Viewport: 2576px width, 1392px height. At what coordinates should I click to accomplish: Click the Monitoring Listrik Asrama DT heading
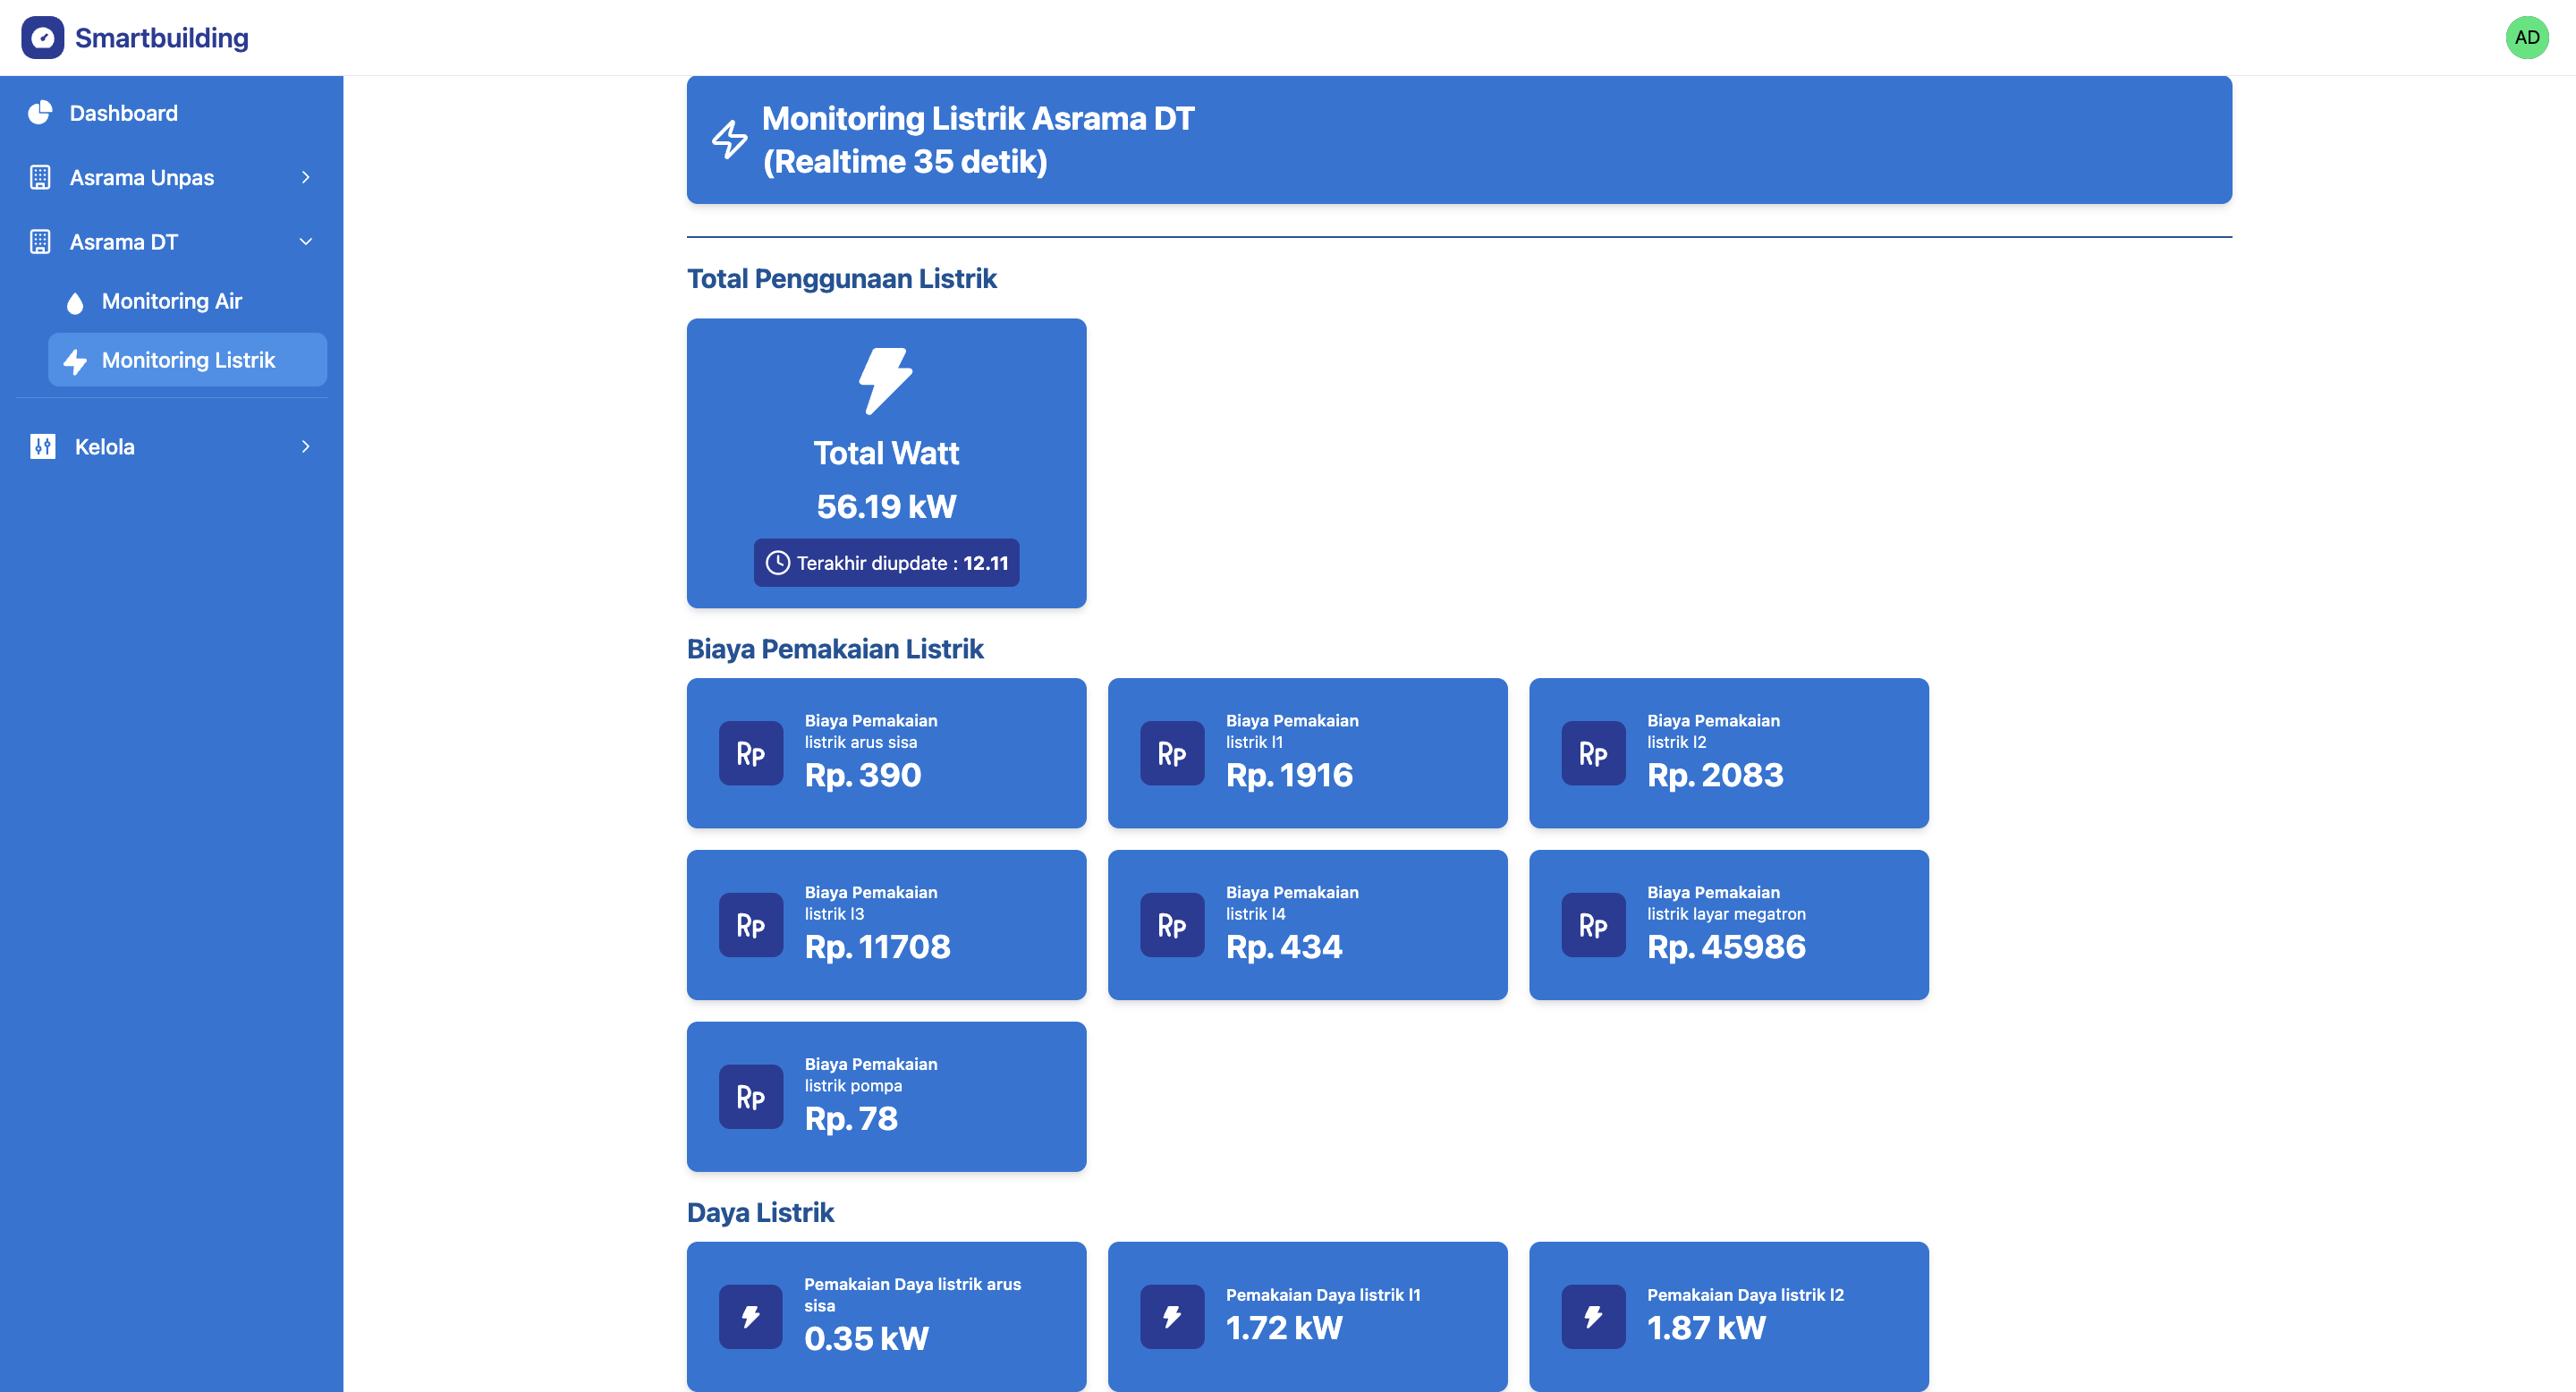978,139
